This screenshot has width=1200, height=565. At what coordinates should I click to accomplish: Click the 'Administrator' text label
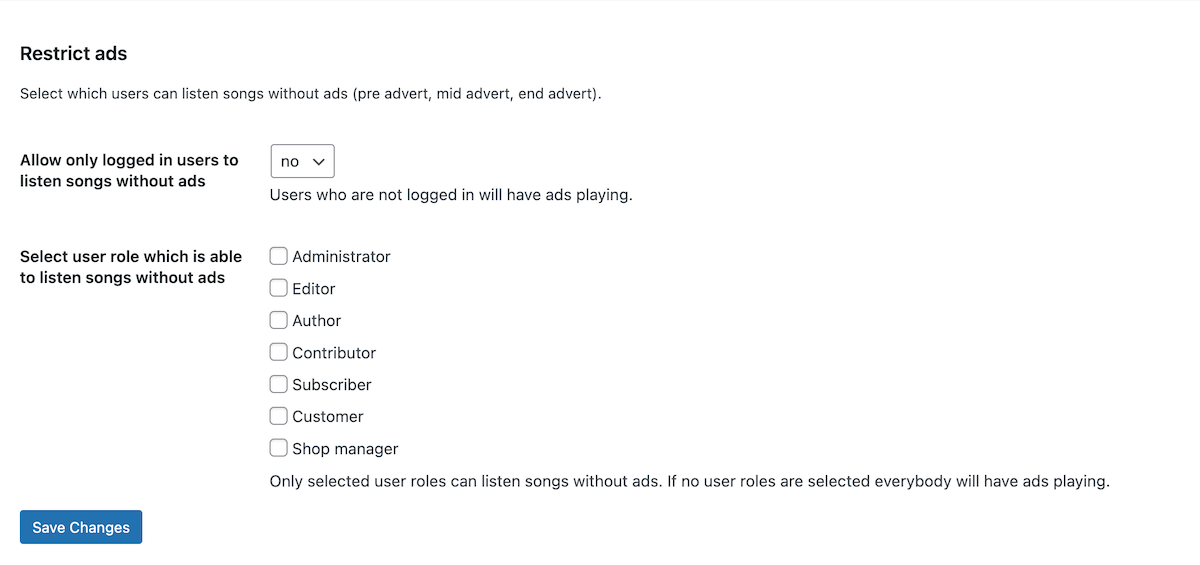click(341, 257)
